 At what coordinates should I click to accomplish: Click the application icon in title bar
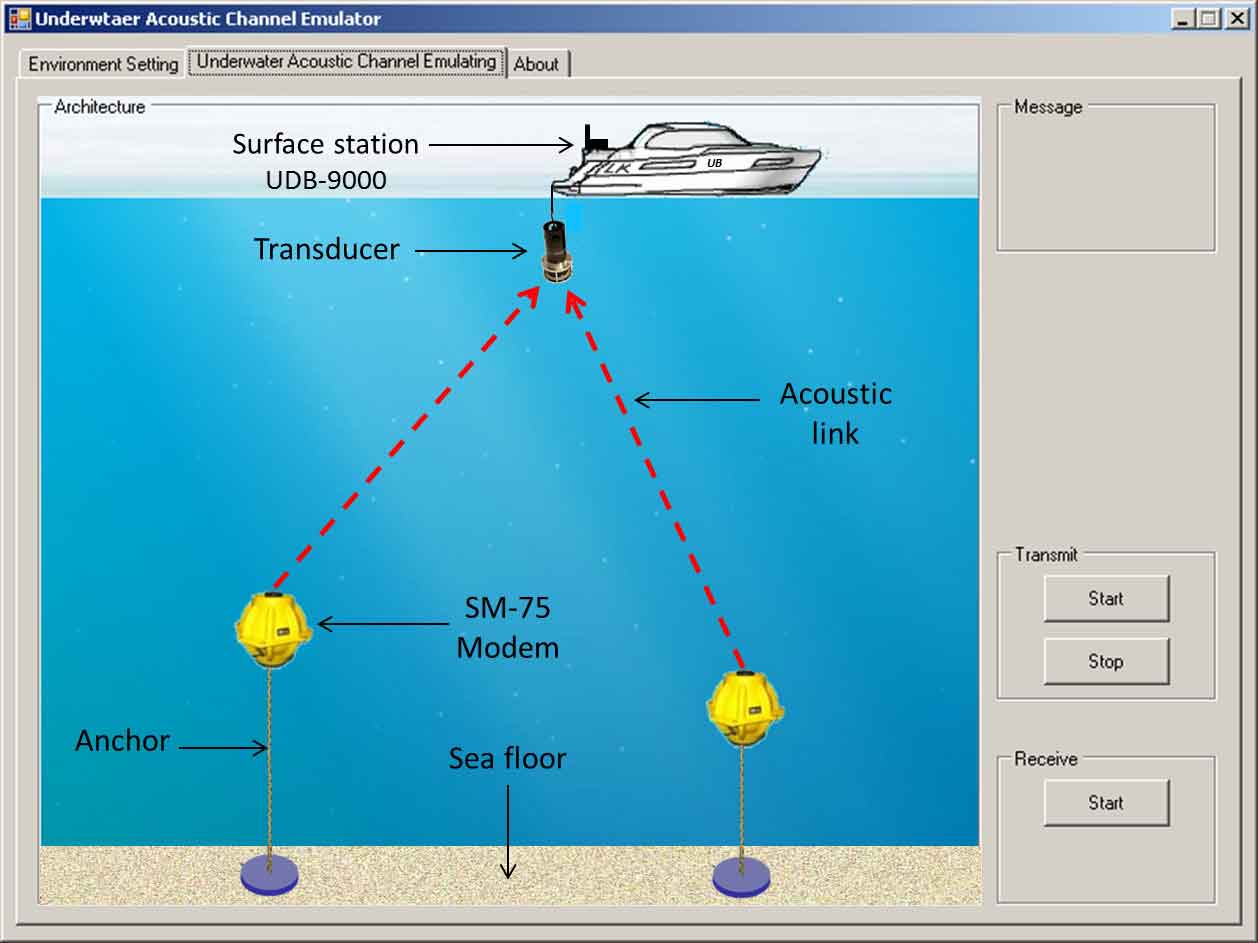(x=19, y=18)
